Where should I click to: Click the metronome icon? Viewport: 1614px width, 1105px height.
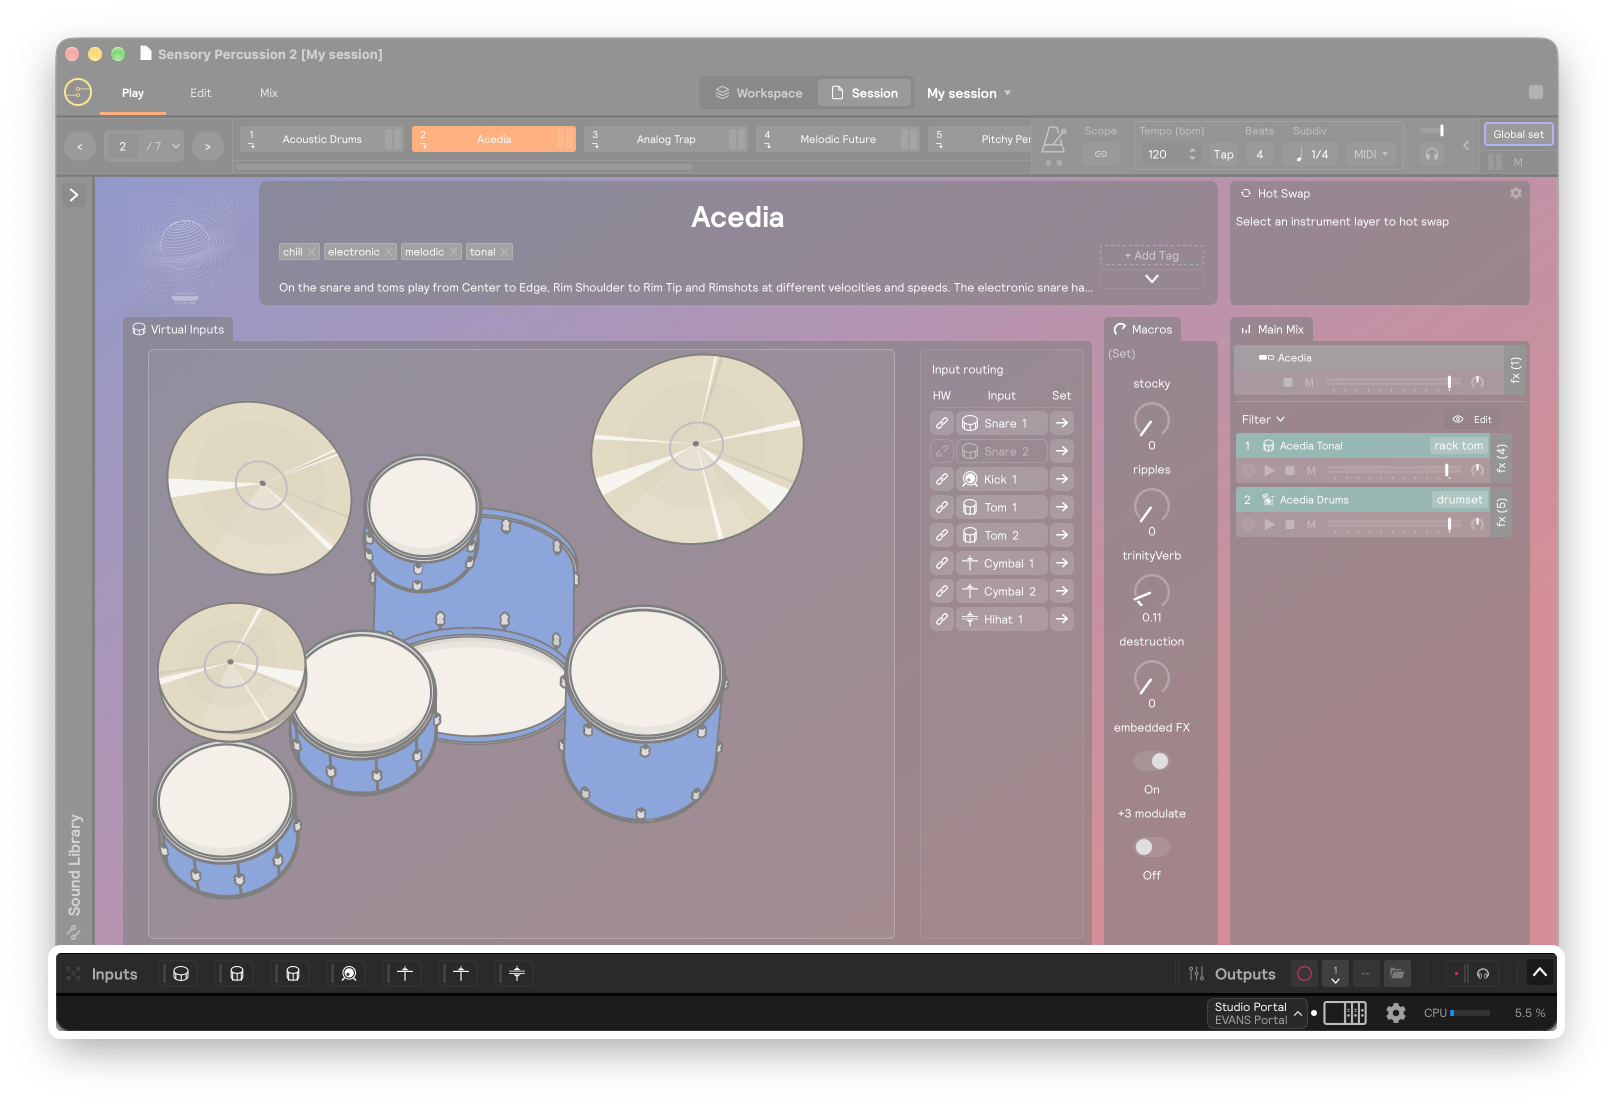click(x=1054, y=139)
